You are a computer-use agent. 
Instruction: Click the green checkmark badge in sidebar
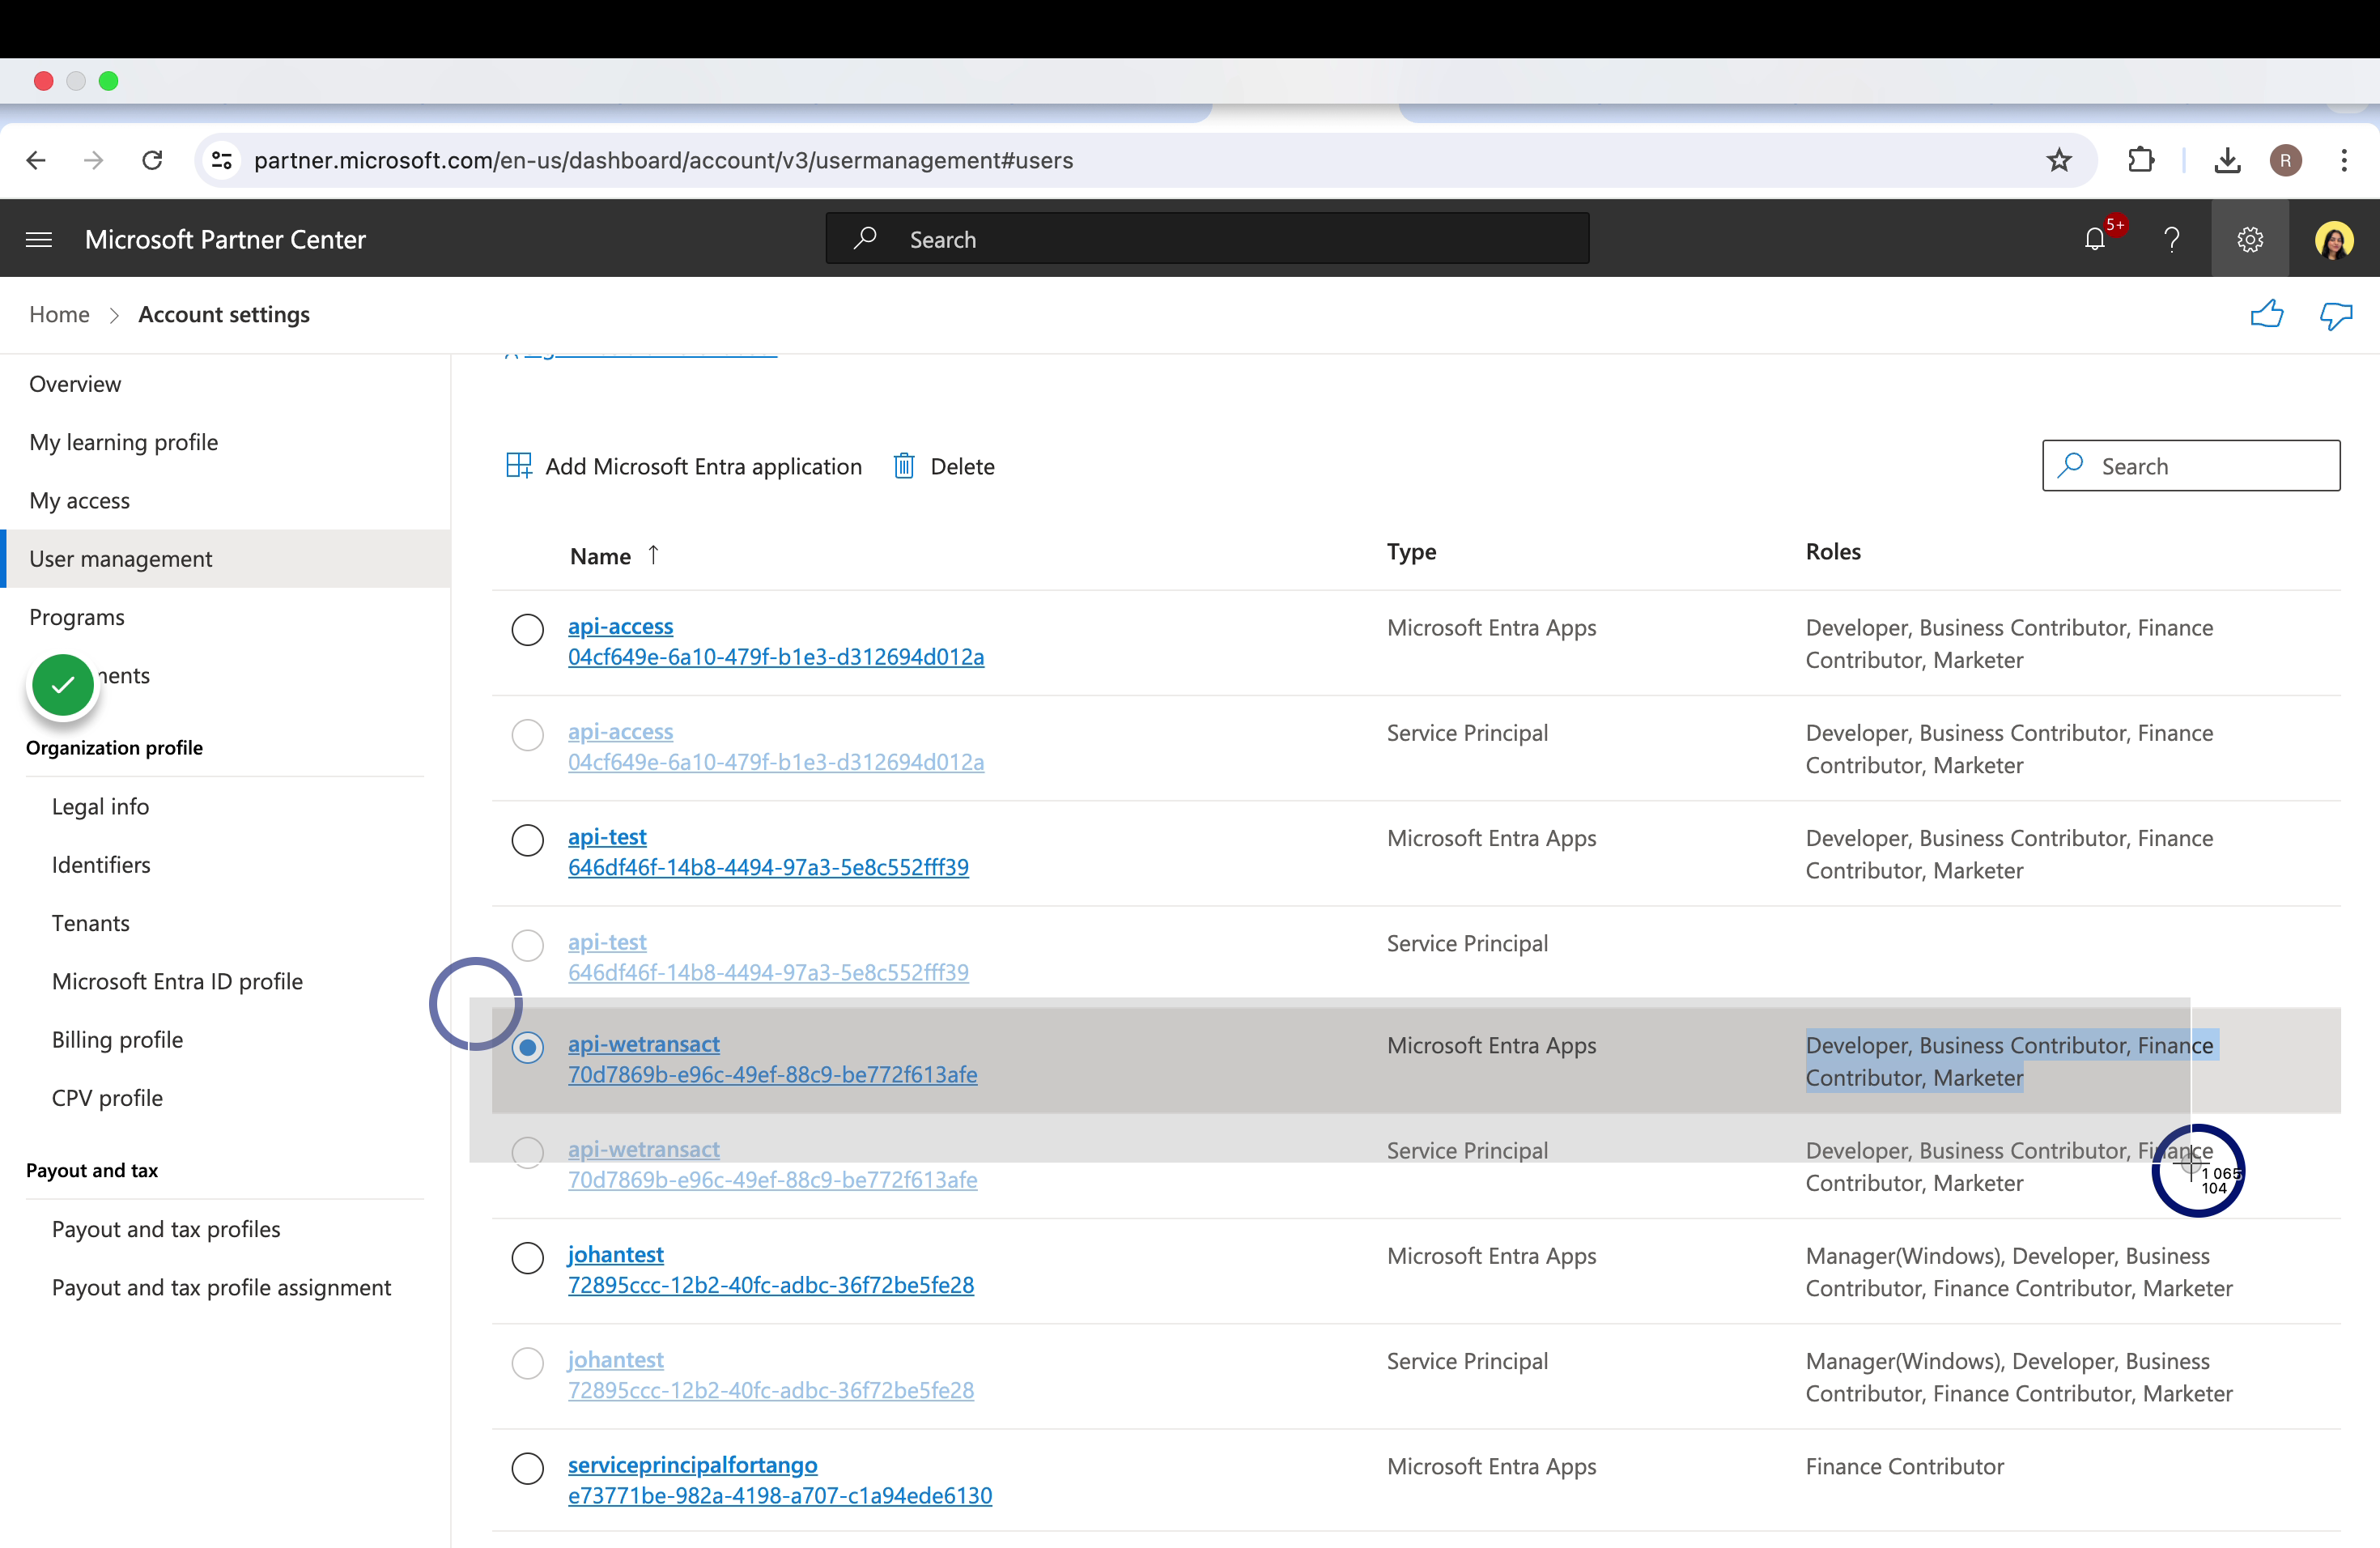(63, 685)
